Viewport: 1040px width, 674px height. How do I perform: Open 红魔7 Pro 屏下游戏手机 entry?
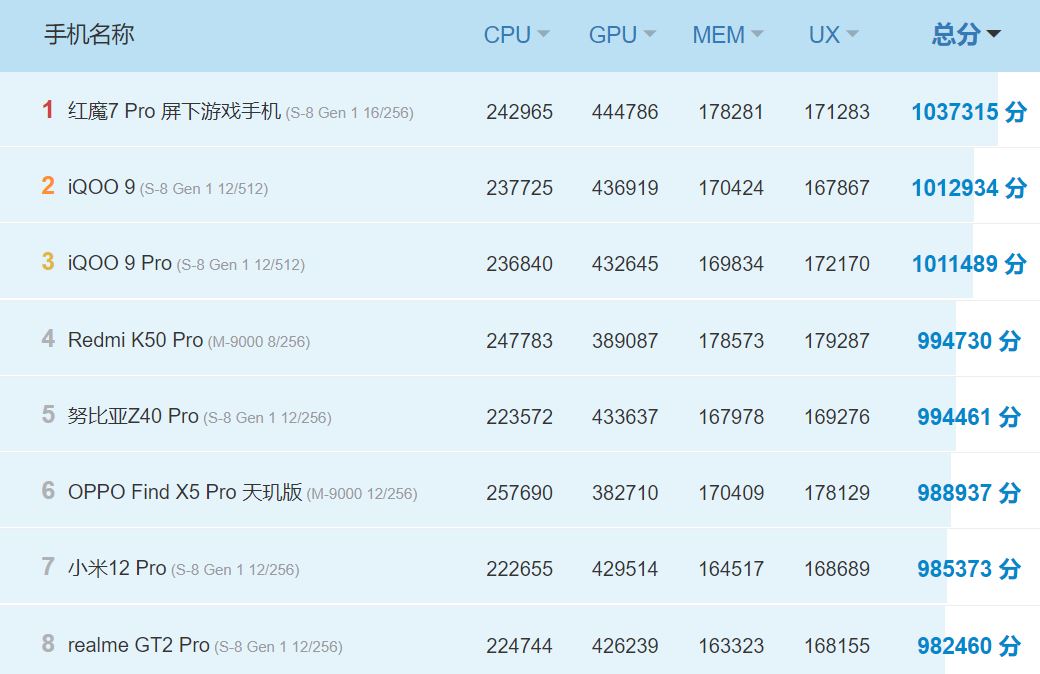[x=174, y=111]
